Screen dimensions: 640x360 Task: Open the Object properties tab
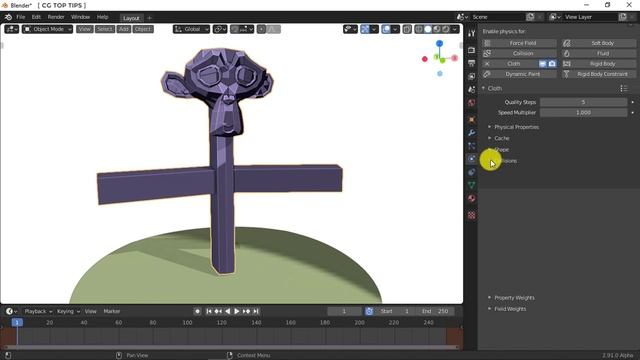tap(471, 120)
